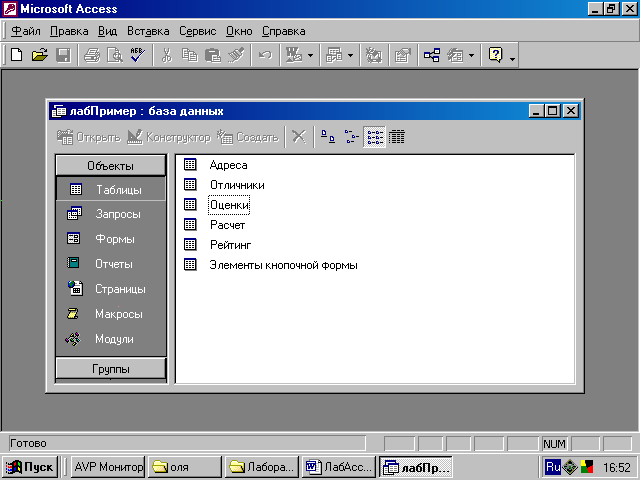Viewport: 640px width, 480px height.
Task: Click the New database toolbar icon
Action: click(x=16, y=55)
